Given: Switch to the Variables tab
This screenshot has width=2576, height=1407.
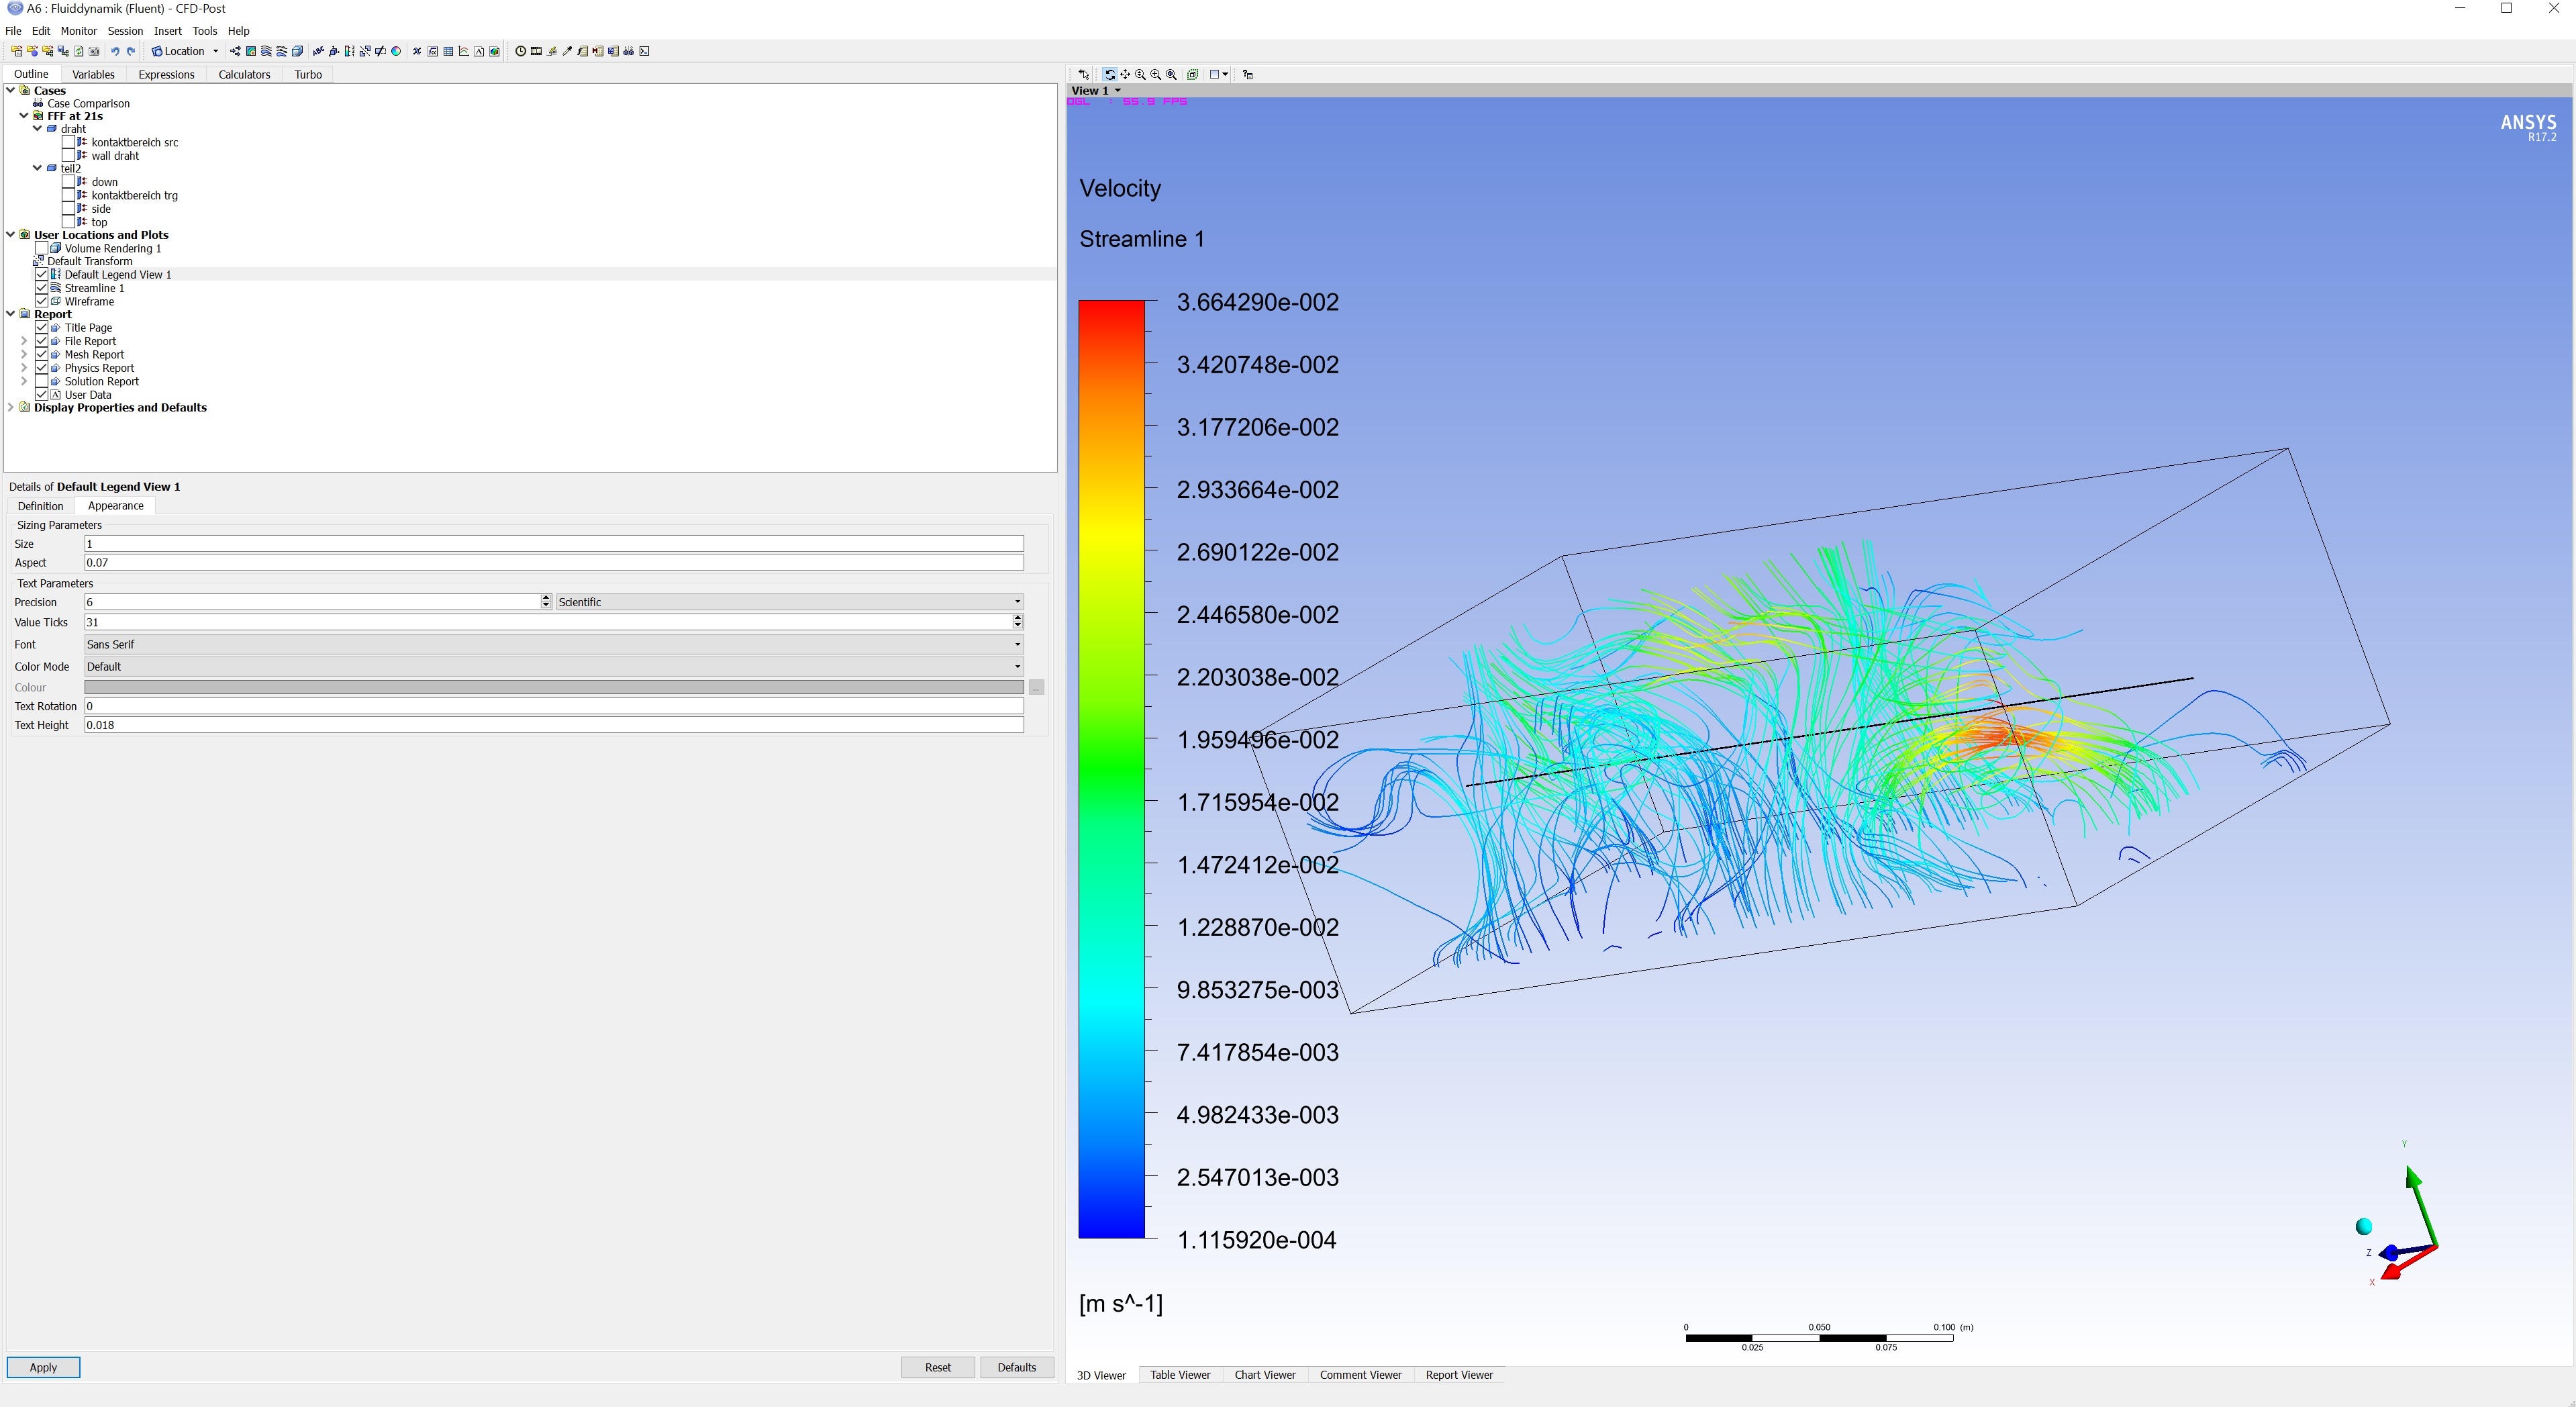Looking at the screenshot, I should pyautogui.click(x=93, y=74).
